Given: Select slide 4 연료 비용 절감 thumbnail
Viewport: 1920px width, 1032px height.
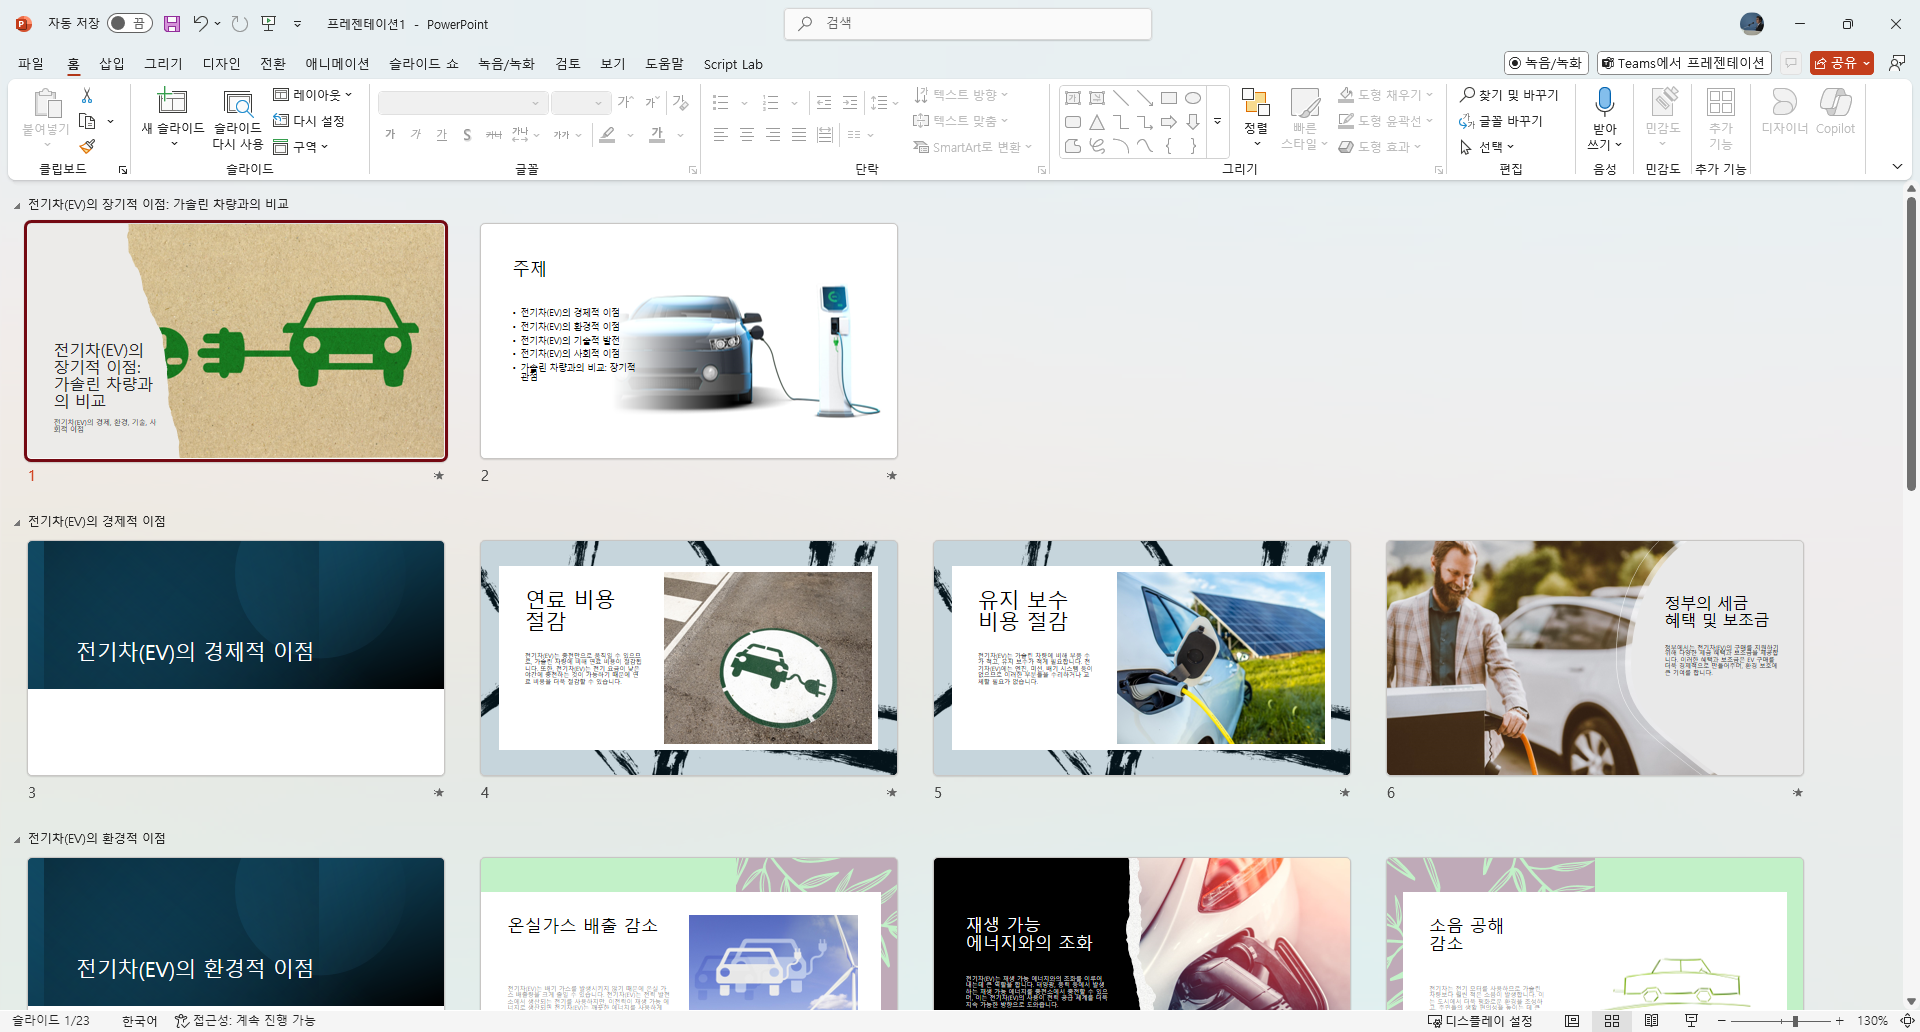Looking at the screenshot, I should (689, 658).
